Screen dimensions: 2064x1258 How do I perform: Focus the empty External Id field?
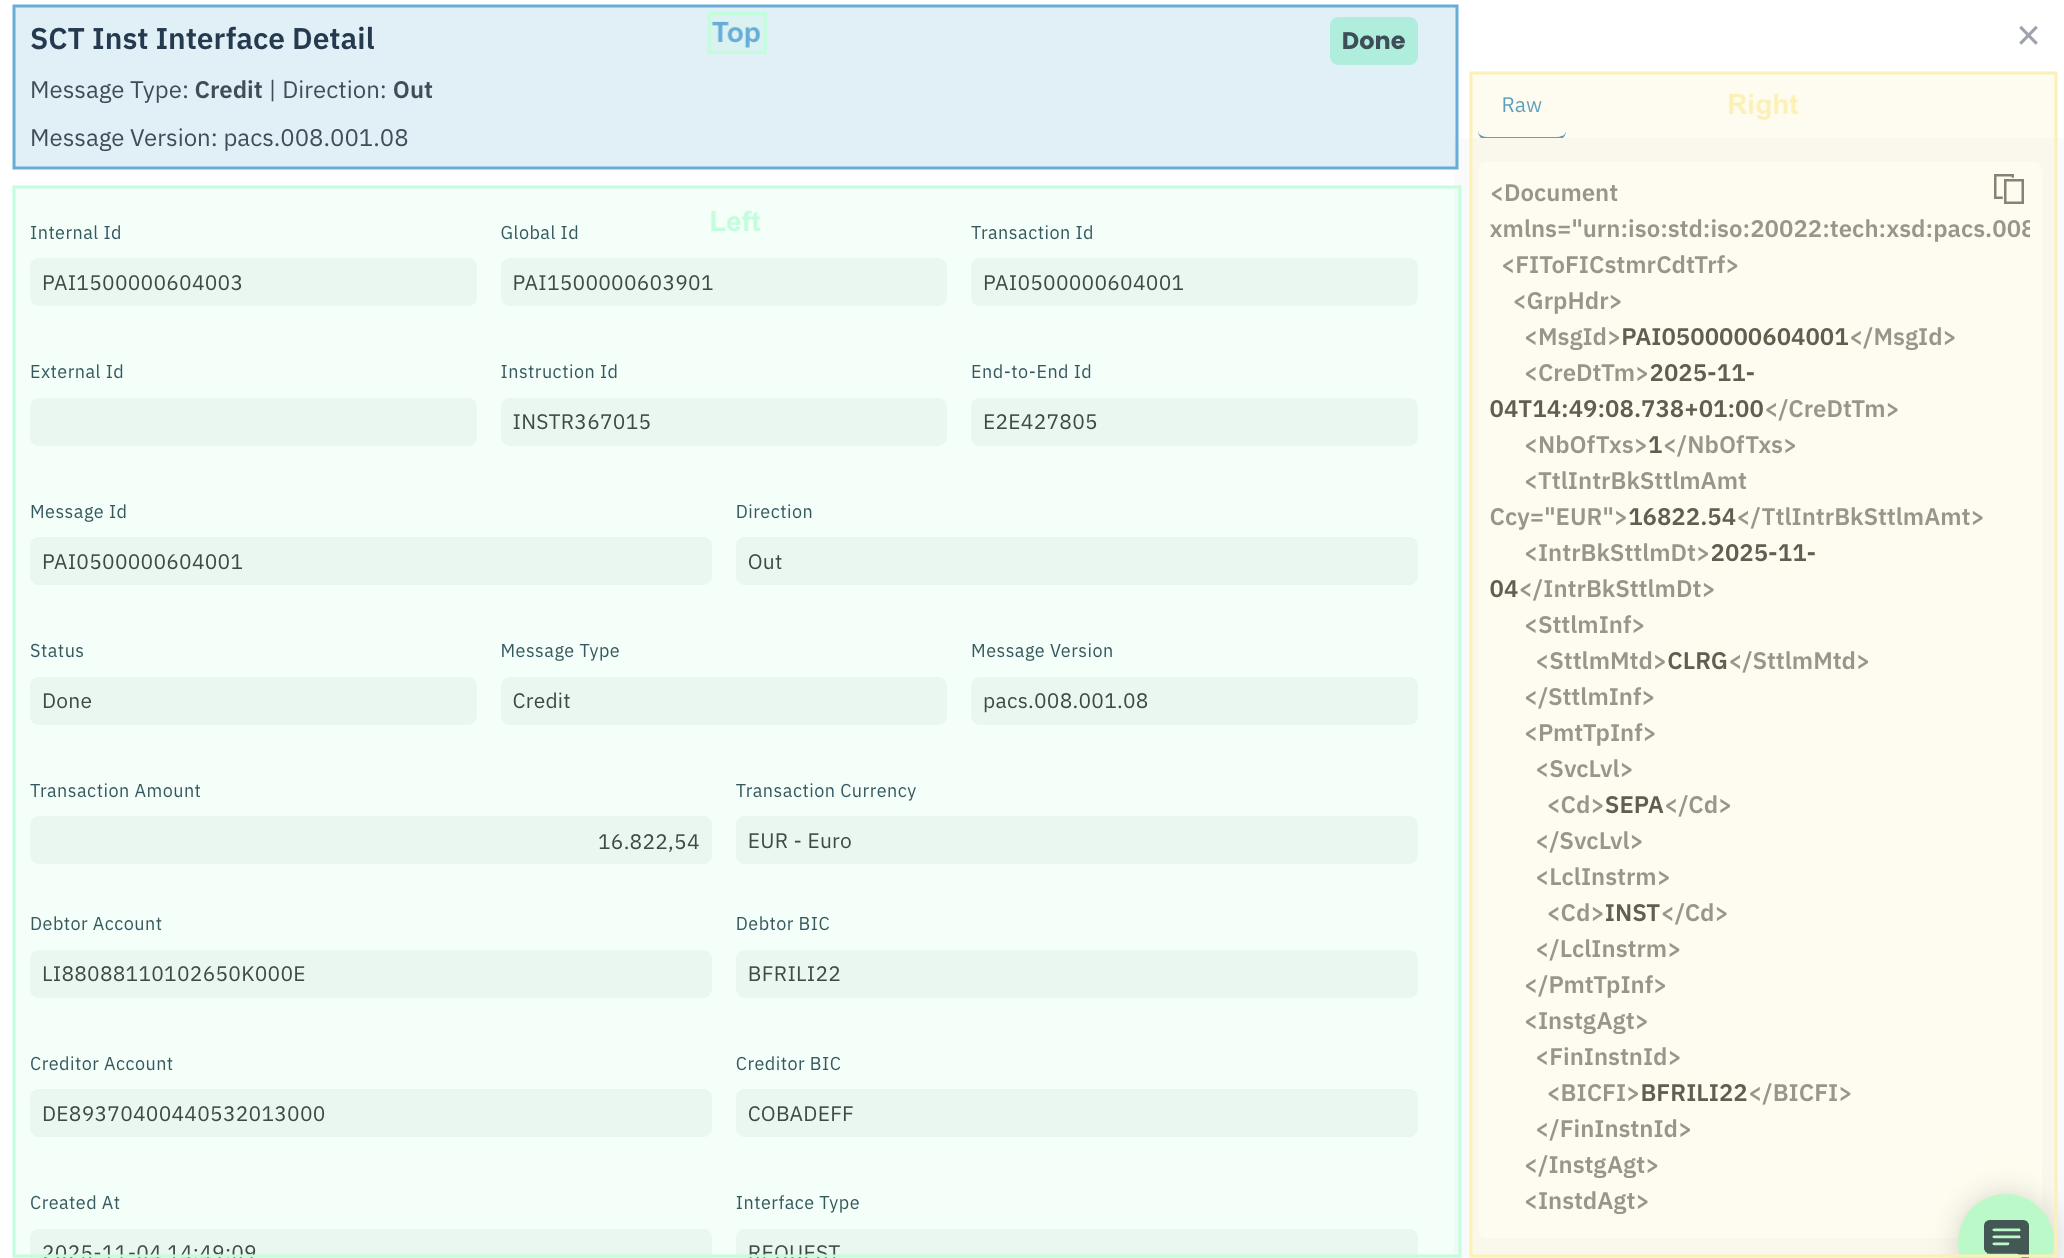[x=252, y=422]
